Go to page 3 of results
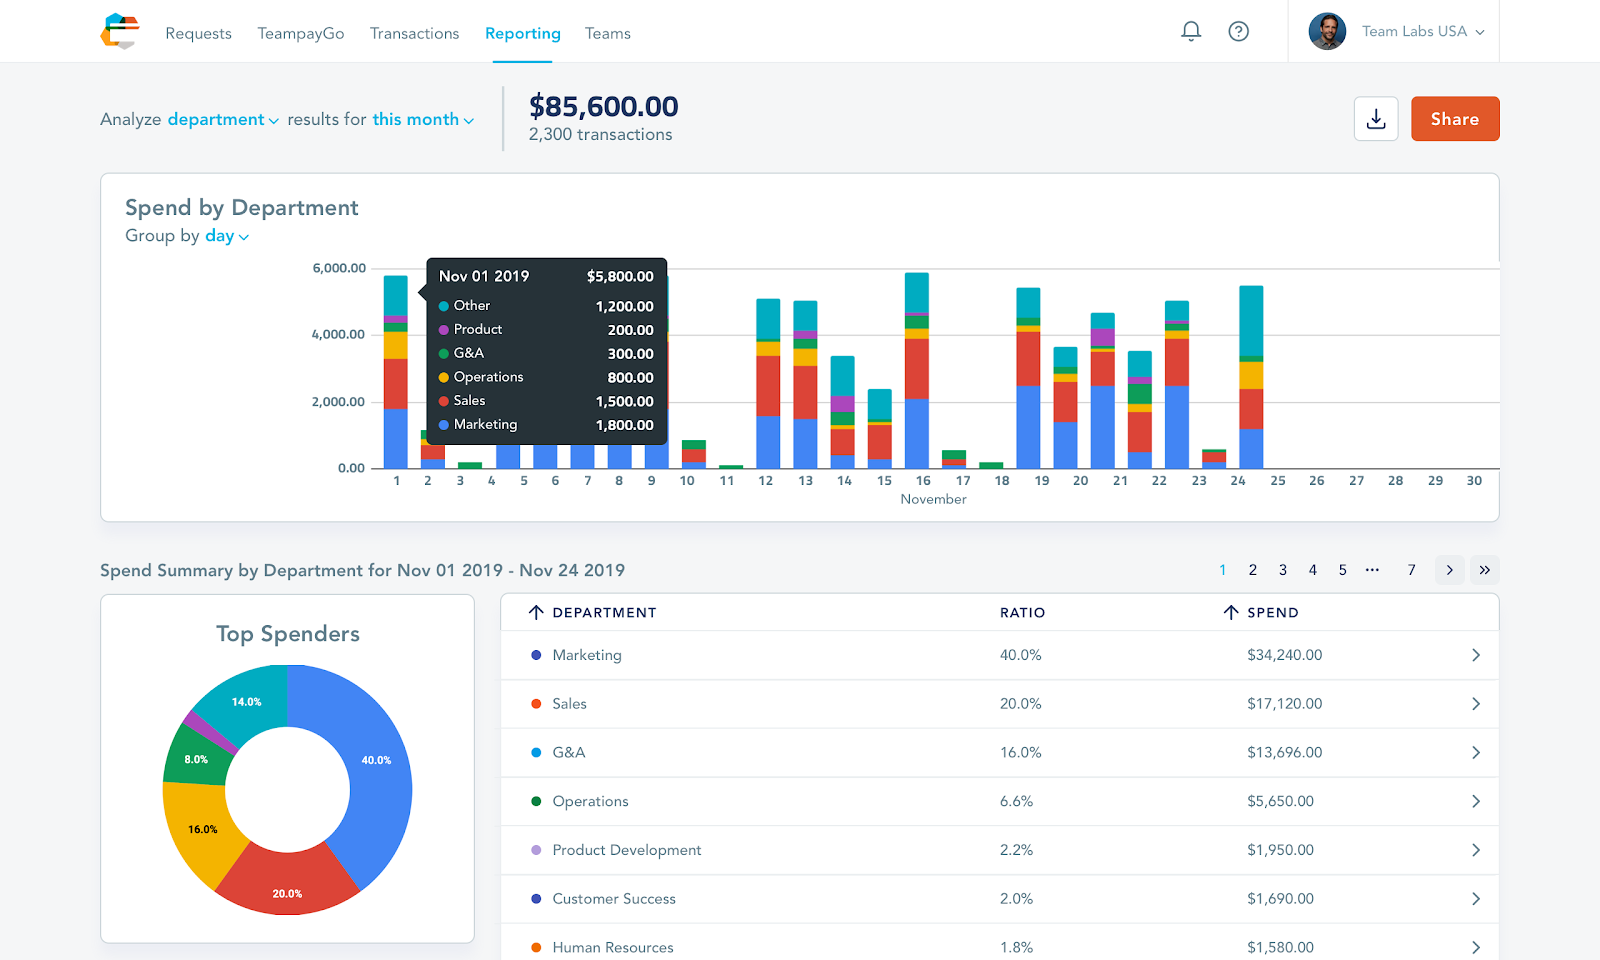 1283,570
